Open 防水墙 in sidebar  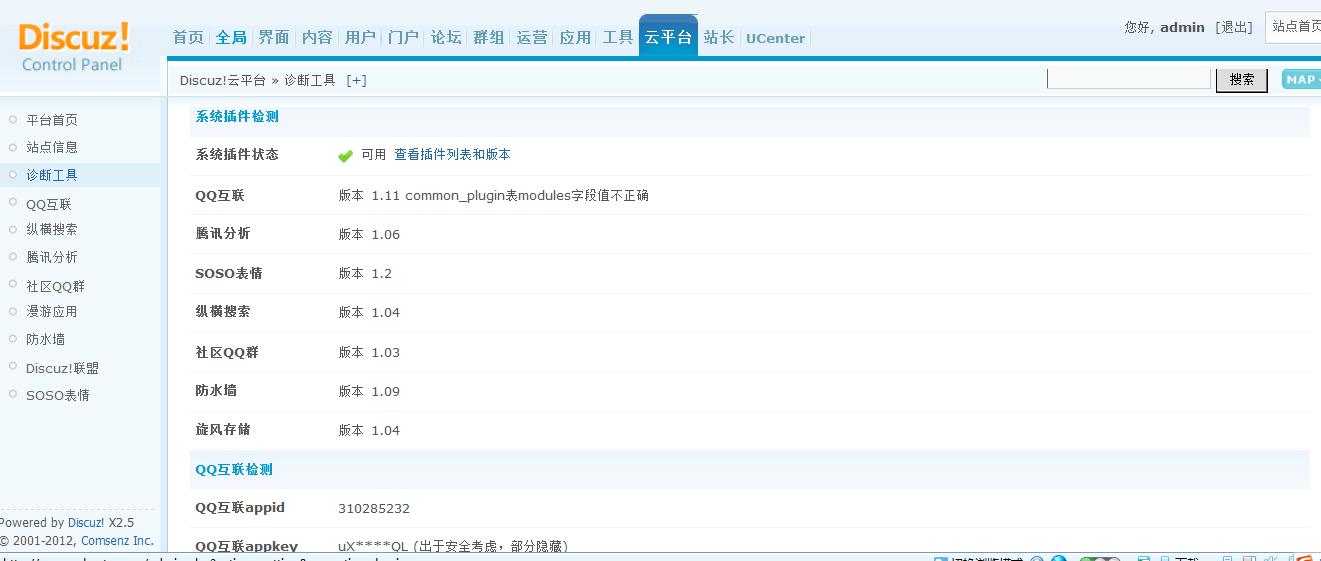tap(46, 339)
